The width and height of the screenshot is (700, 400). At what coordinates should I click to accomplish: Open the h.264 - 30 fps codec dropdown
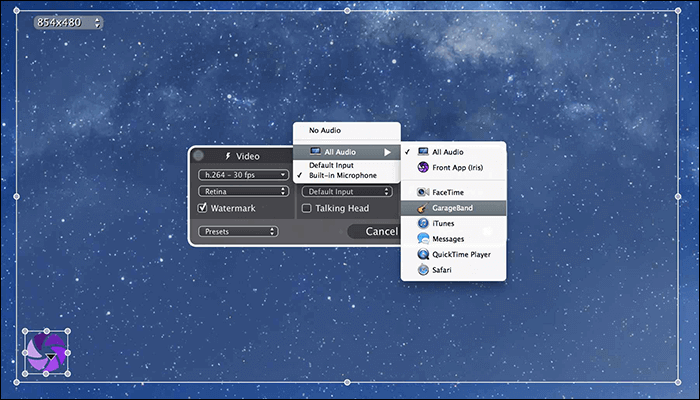coord(243,174)
